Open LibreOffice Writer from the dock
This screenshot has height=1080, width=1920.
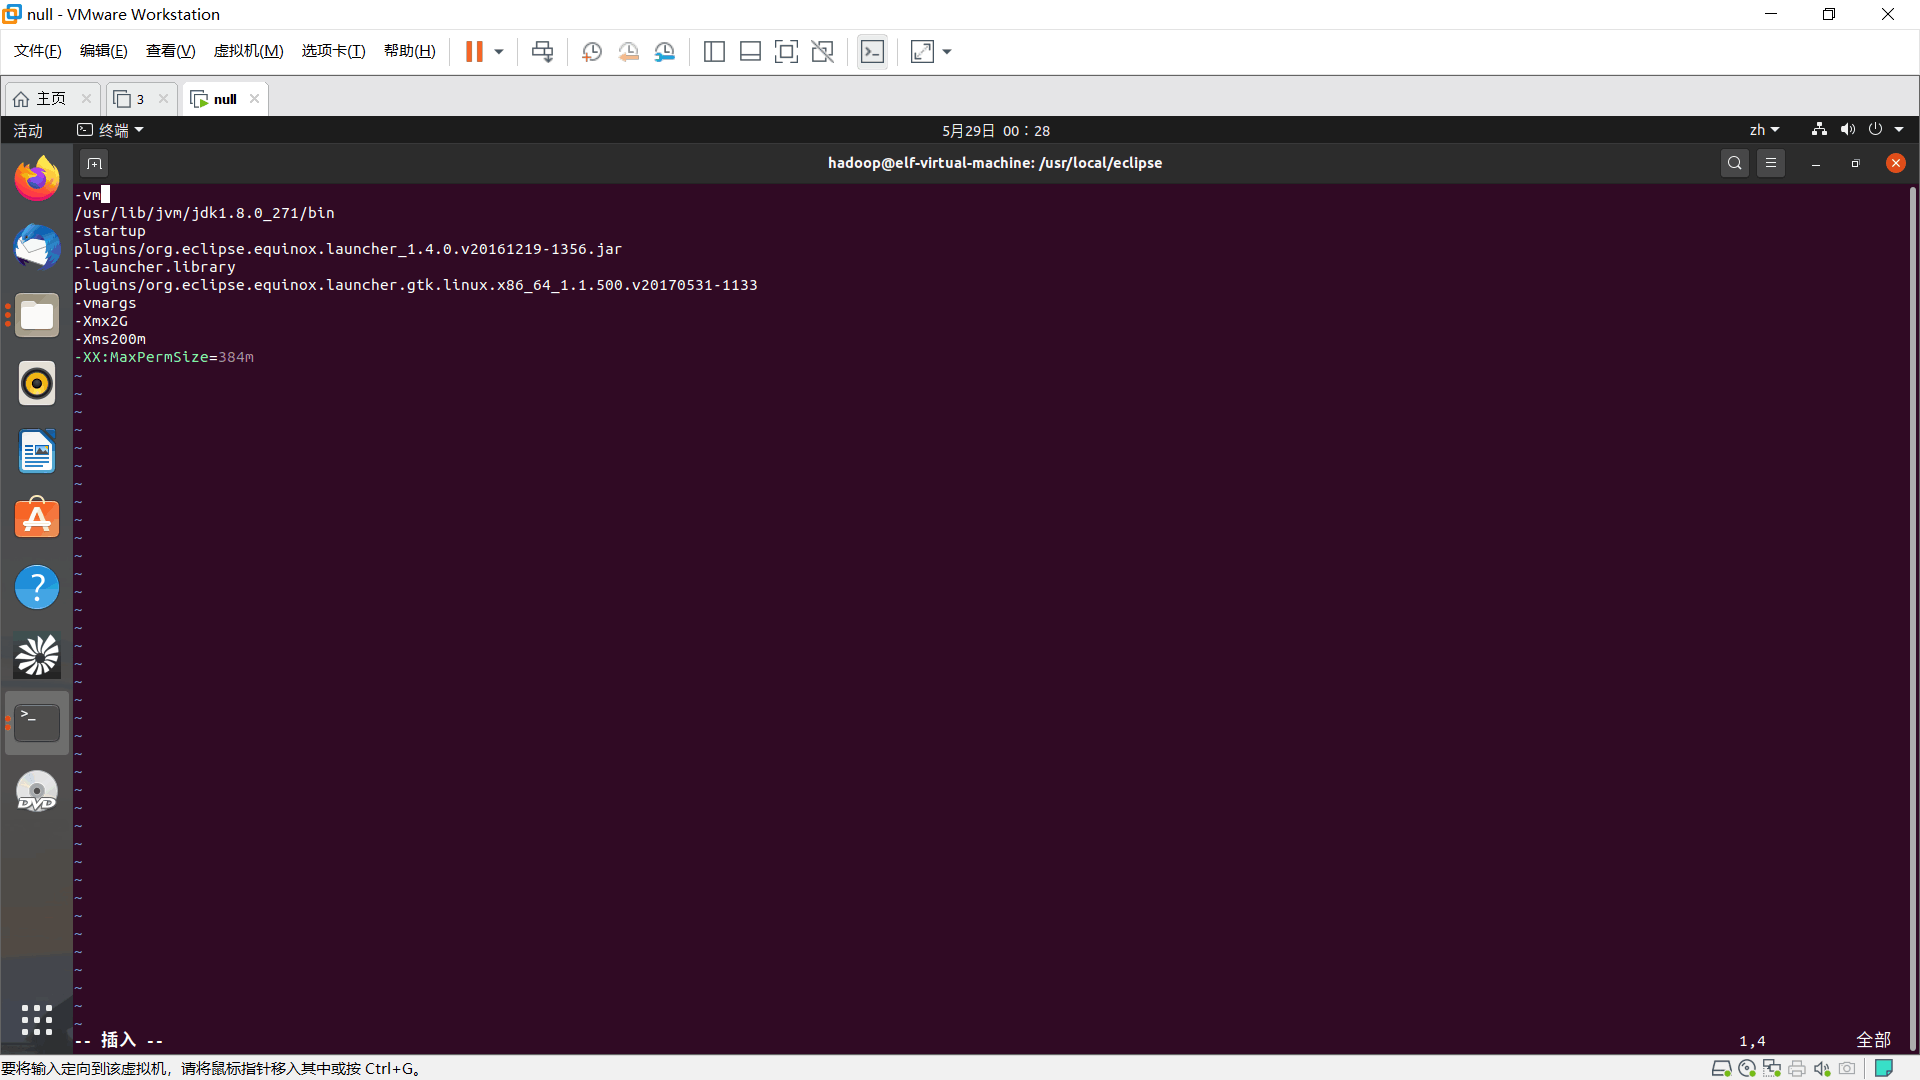(x=37, y=452)
